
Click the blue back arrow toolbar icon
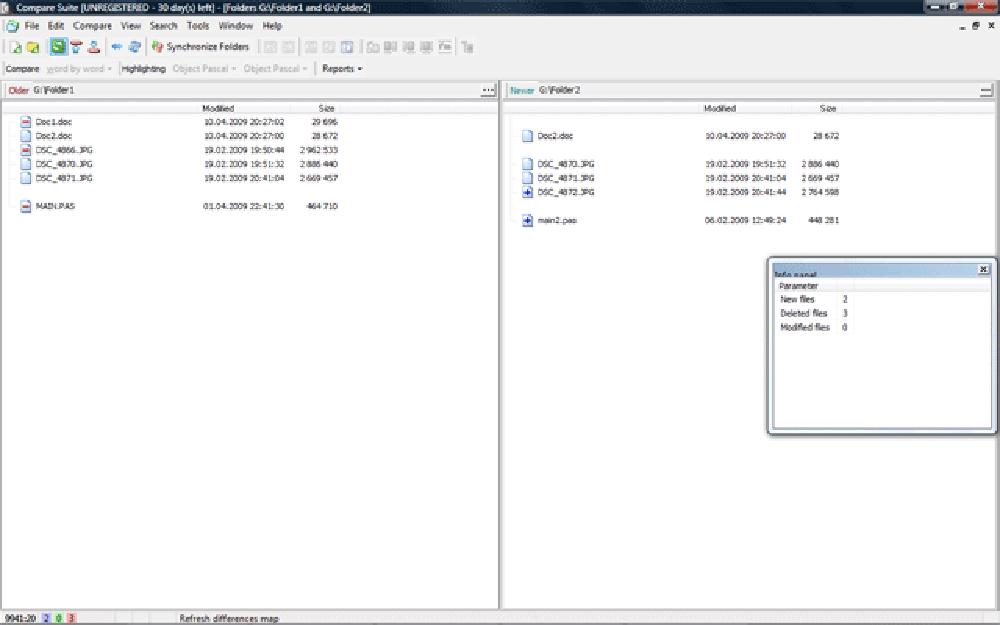pyautogui.click(x=115, y=46)
